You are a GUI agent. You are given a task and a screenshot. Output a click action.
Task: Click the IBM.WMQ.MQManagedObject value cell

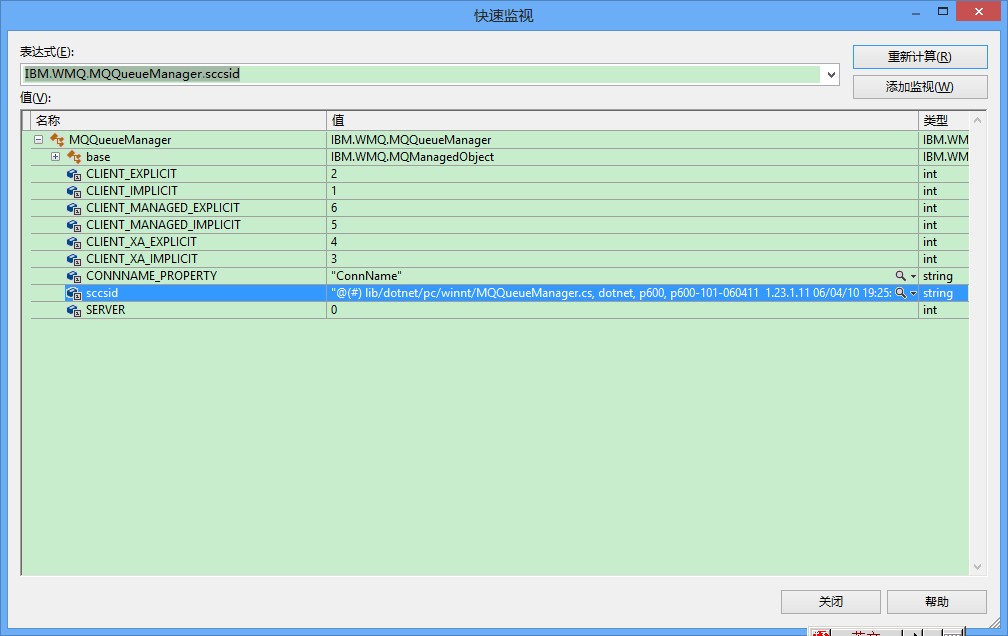(622, 157)
